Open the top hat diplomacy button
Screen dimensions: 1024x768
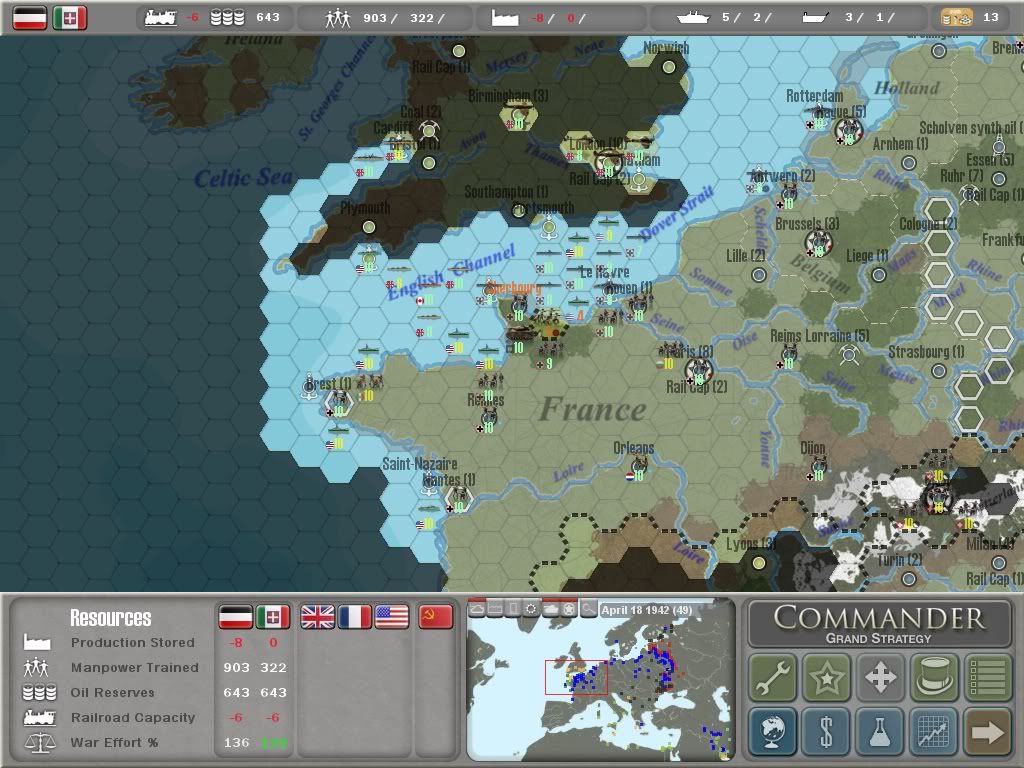pyautogui.click(x=934, y=677)
